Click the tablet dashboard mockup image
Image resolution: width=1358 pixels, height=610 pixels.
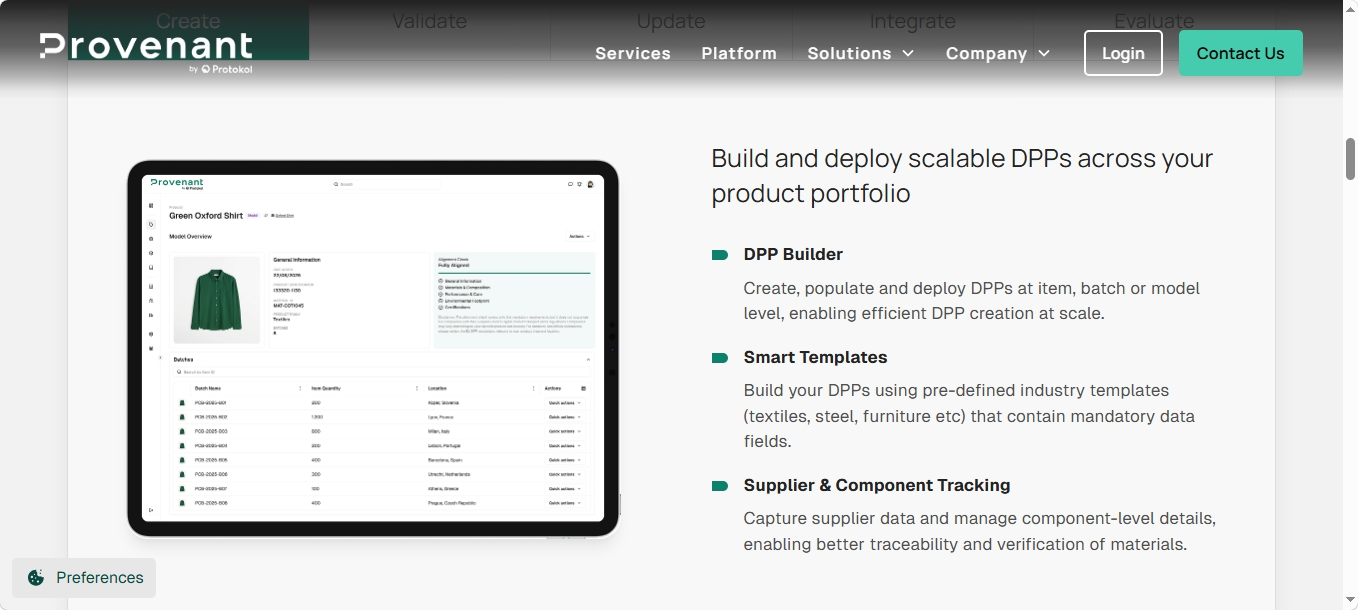[373, 348]
